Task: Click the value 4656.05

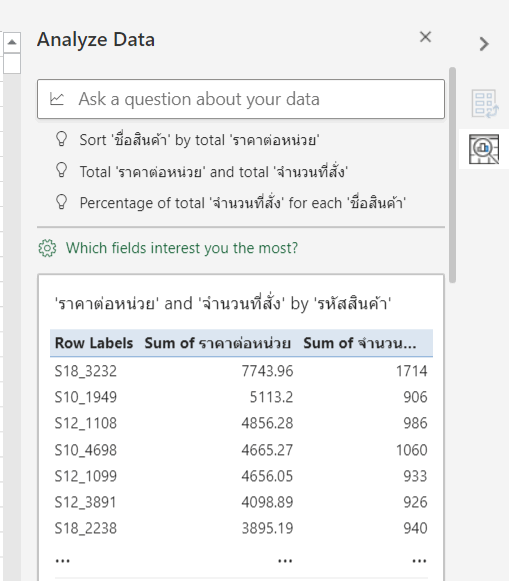Action: click(267, 476)
